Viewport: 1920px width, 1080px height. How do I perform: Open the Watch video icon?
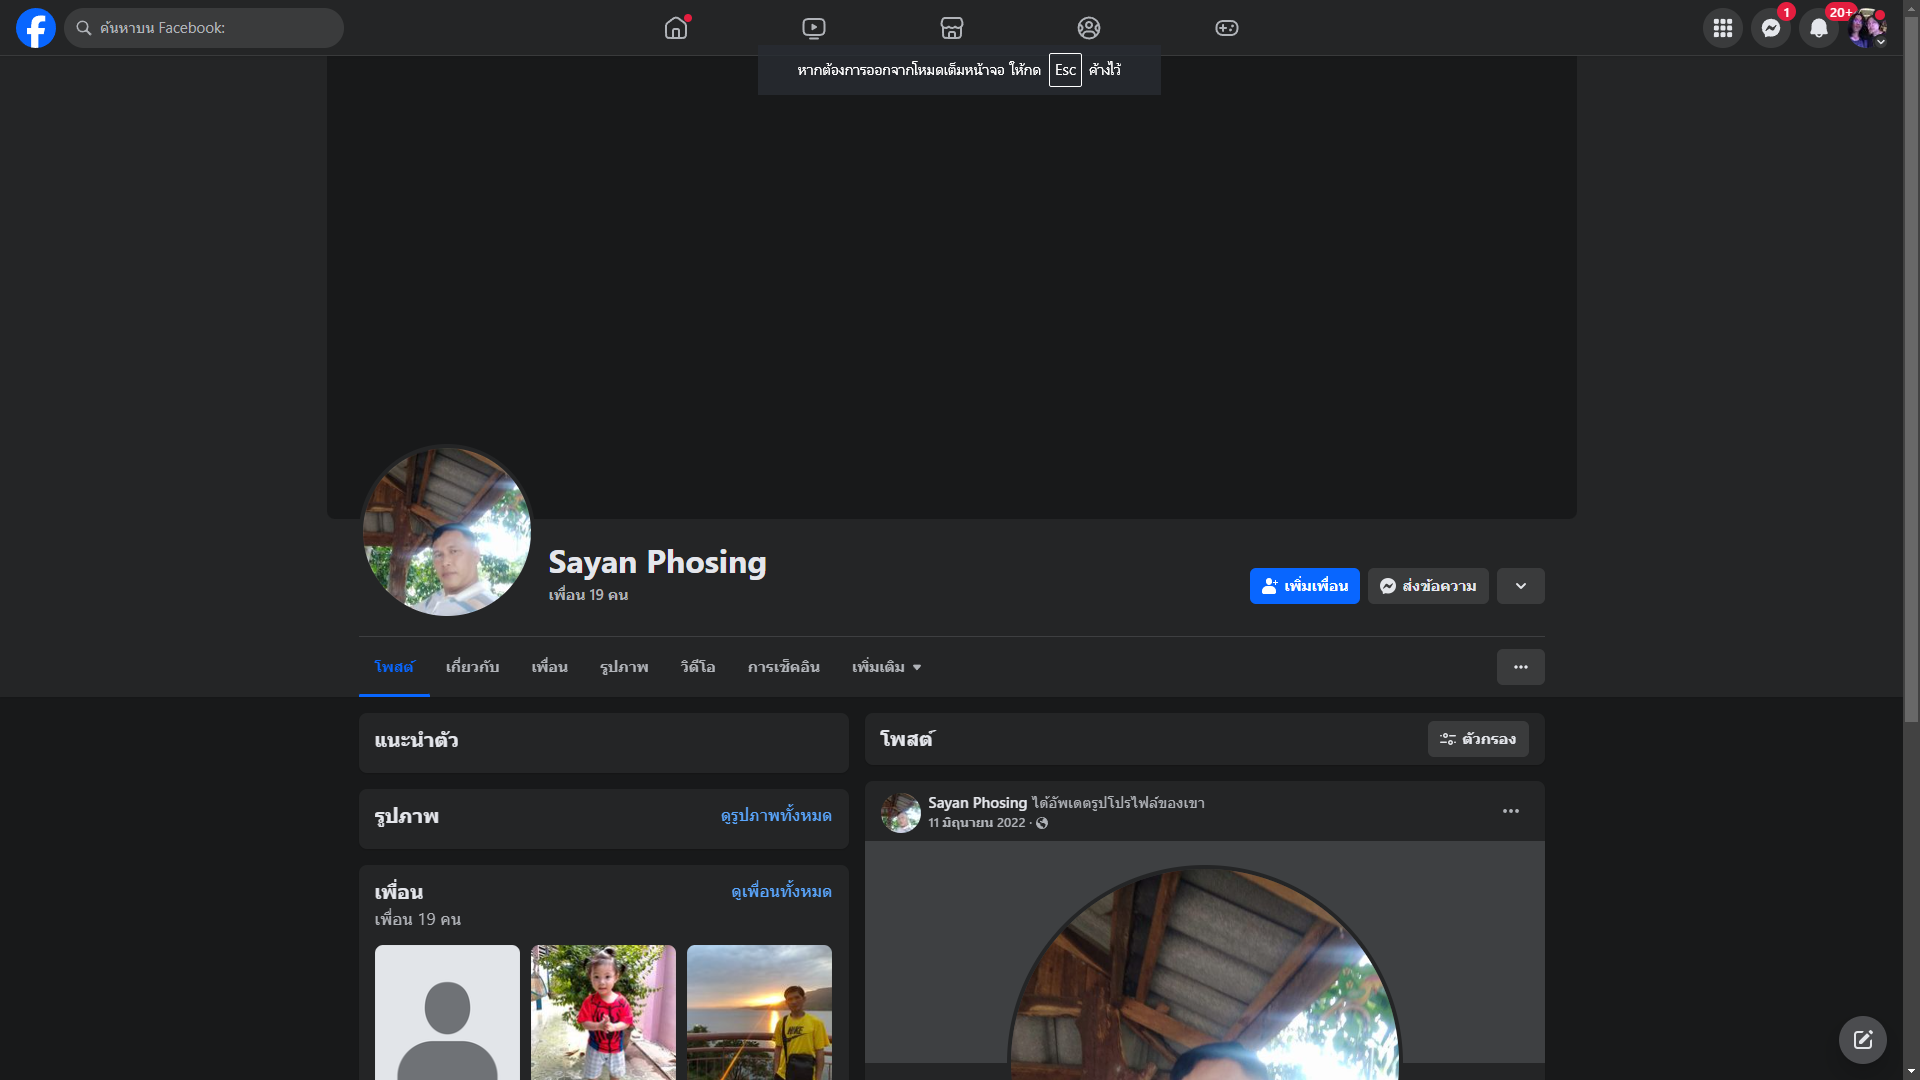tap(814, 28)
